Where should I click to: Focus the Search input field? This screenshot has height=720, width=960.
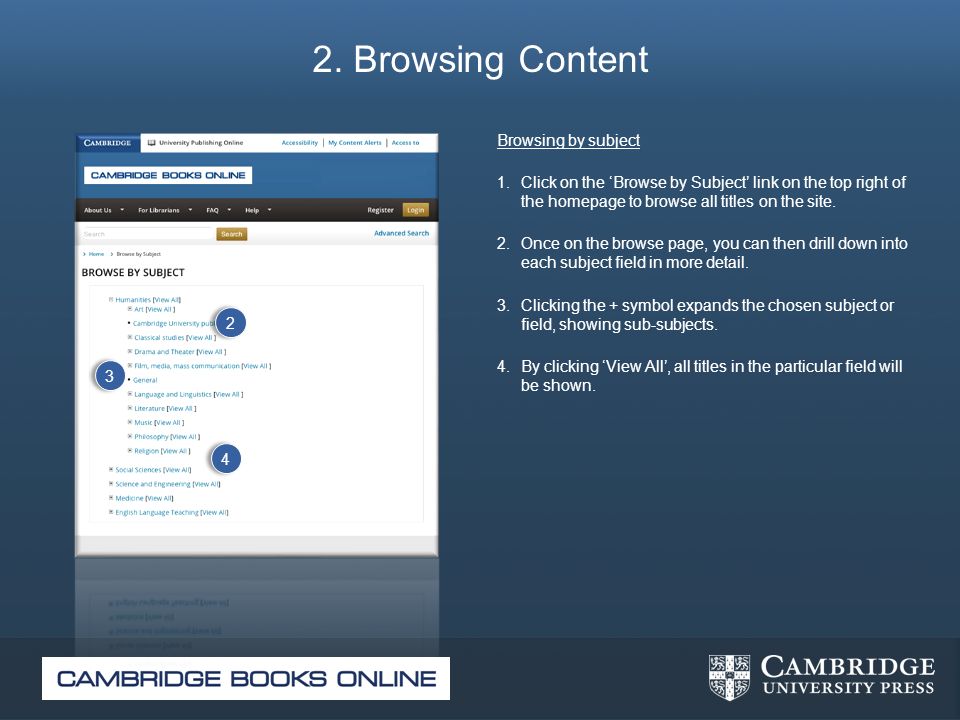coord(147,234)
